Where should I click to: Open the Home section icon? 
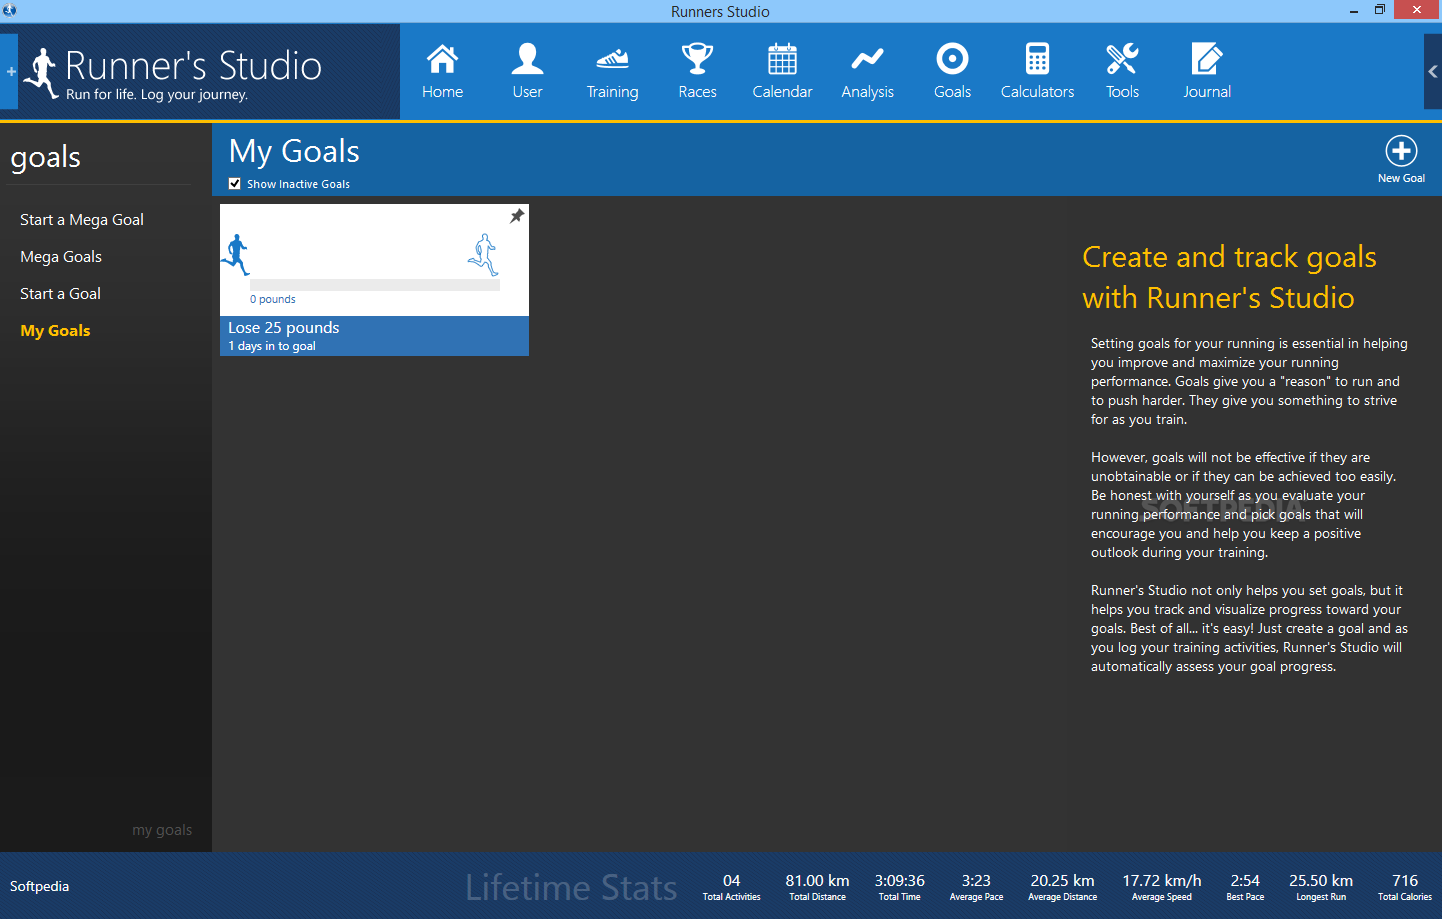pos(442,60)
